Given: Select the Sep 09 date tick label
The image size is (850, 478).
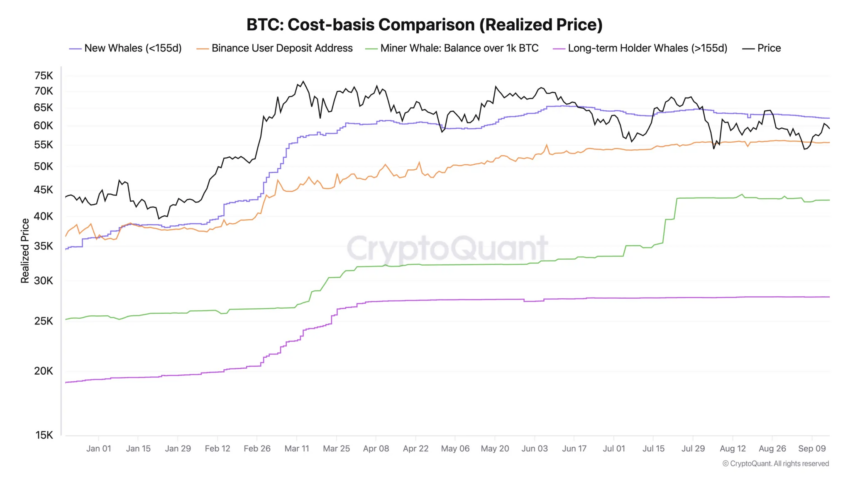Looking at the screenshot, I should 812,449.
